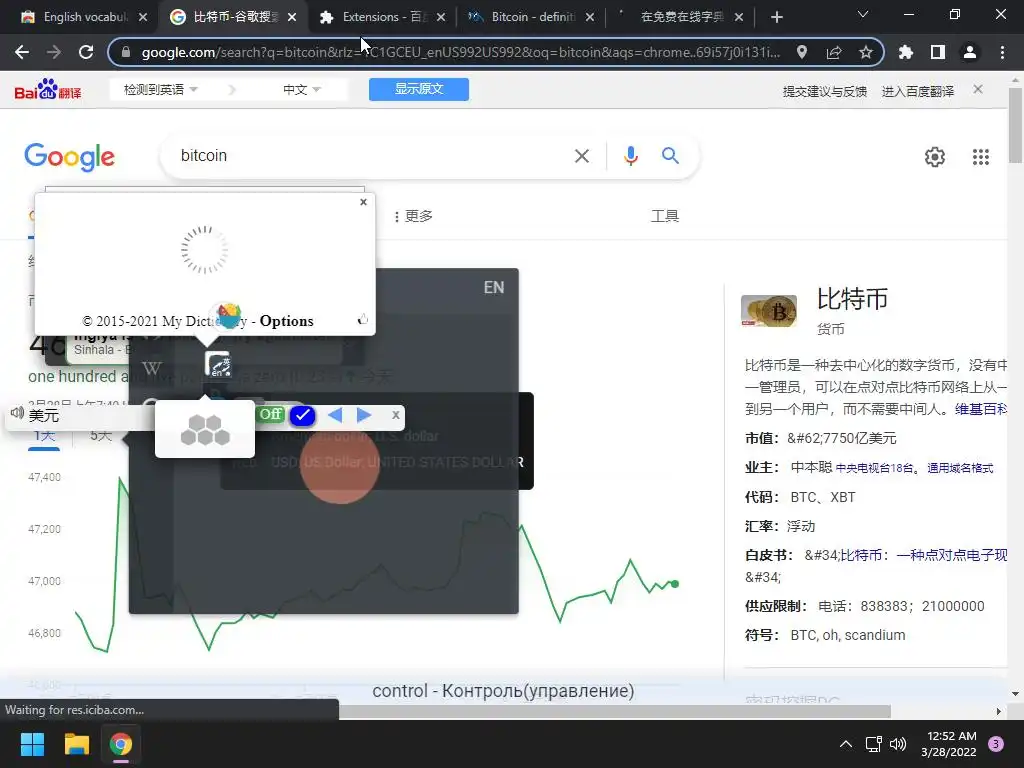Open Chrome from the taskbar
The height and width of the screenshot is (768, 1024).
(121, 744)
